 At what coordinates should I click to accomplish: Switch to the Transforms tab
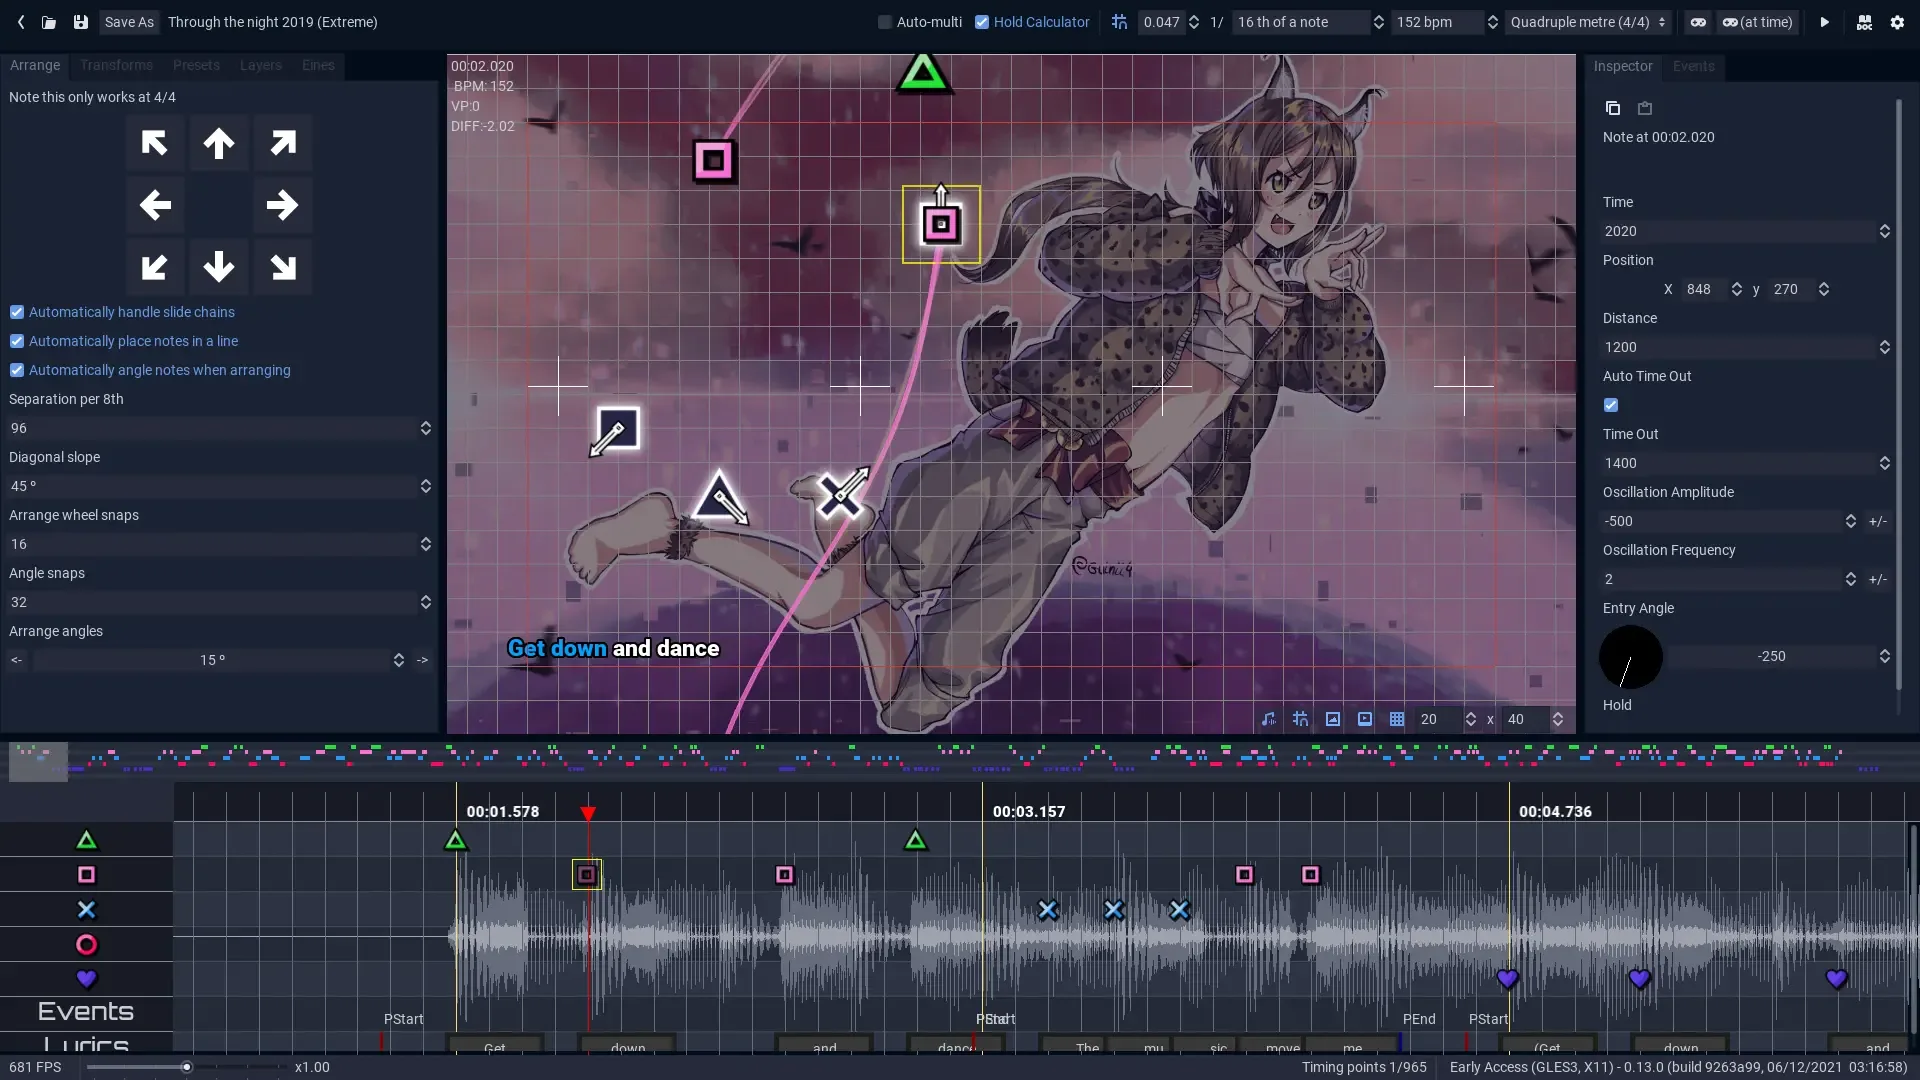[x=116, y=65]
